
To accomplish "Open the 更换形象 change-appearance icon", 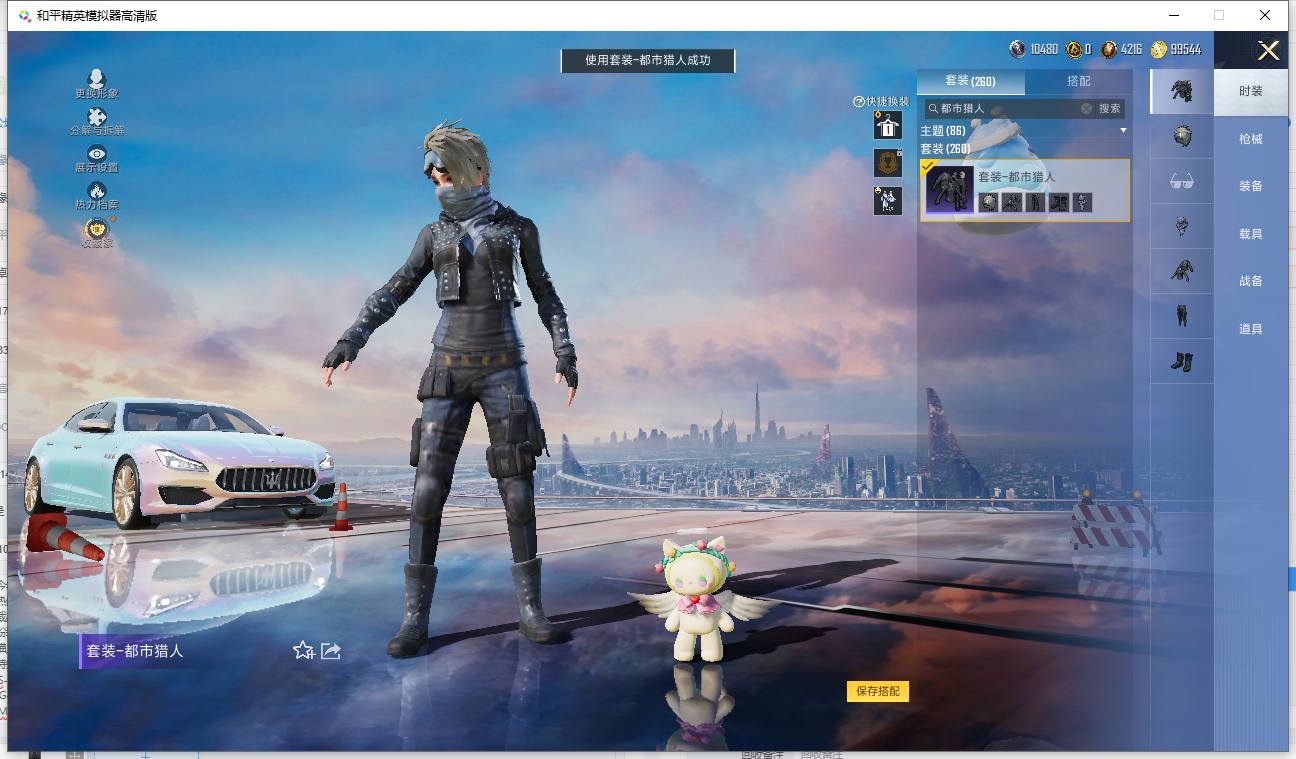I will coord(97,79).
